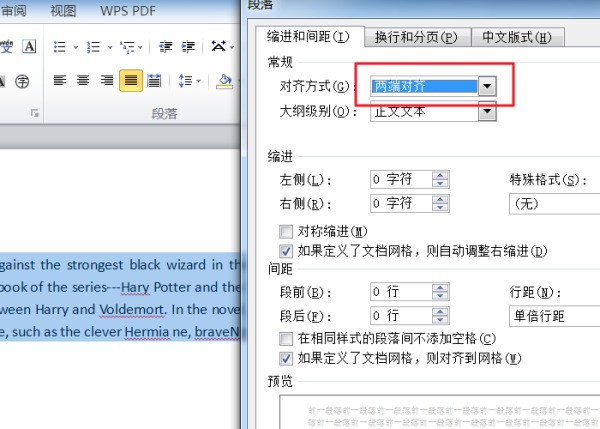Click the enclosed character 字 icon
The height and width of the screenshot is (429, 600).
coord(22,82)
